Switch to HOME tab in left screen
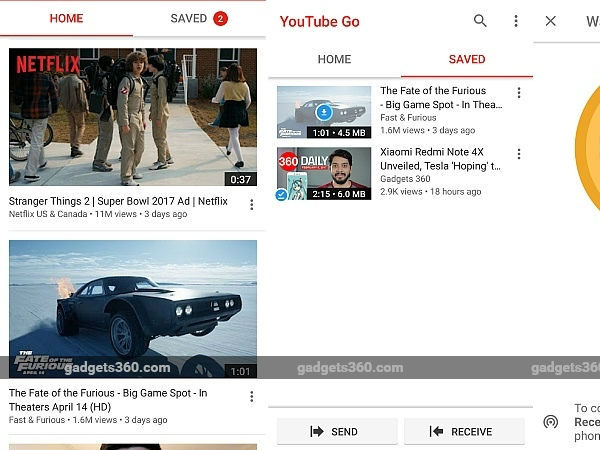The image size is (600, 450). point(66,18)
